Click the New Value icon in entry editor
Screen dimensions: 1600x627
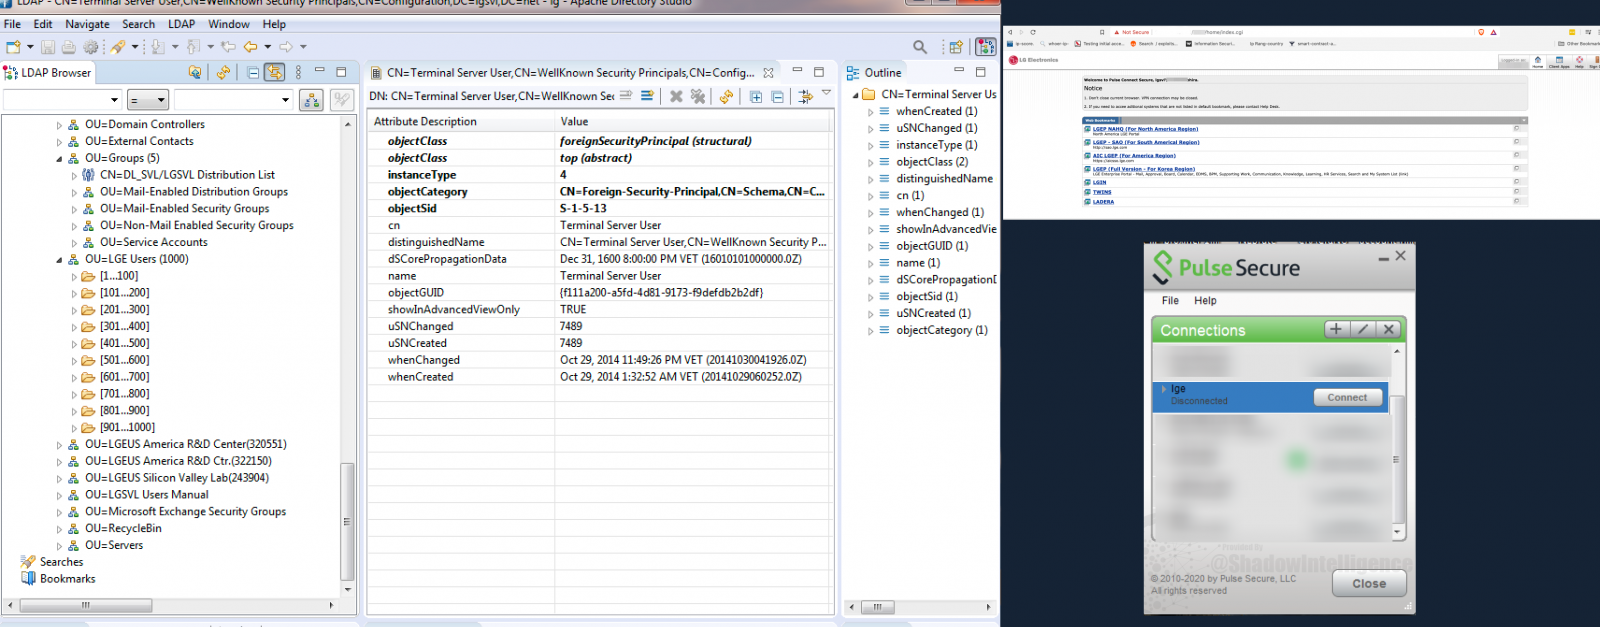647,96
